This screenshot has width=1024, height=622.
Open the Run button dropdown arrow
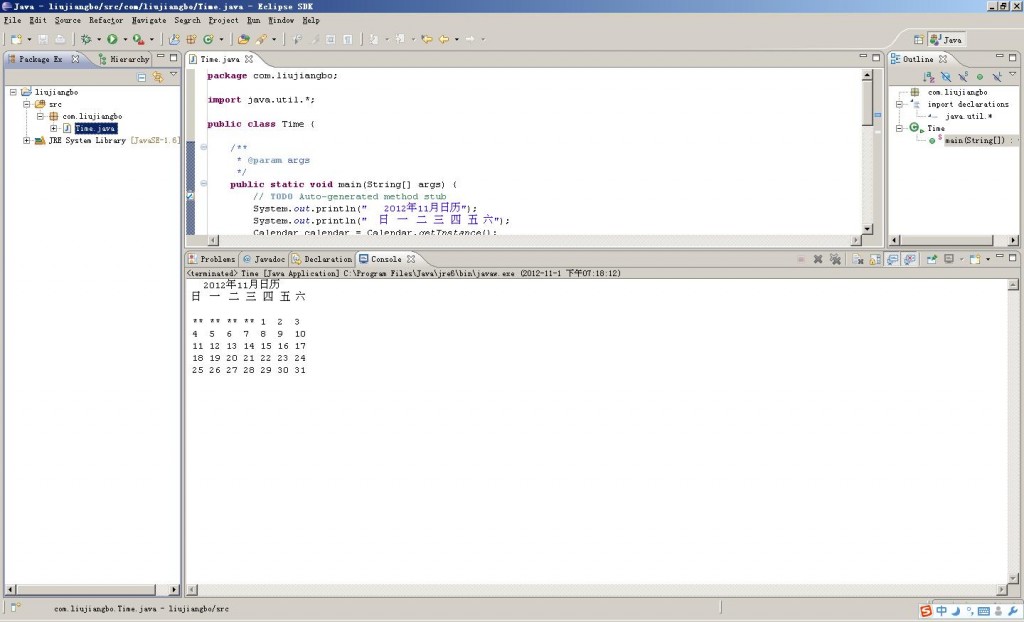[123, 40]
